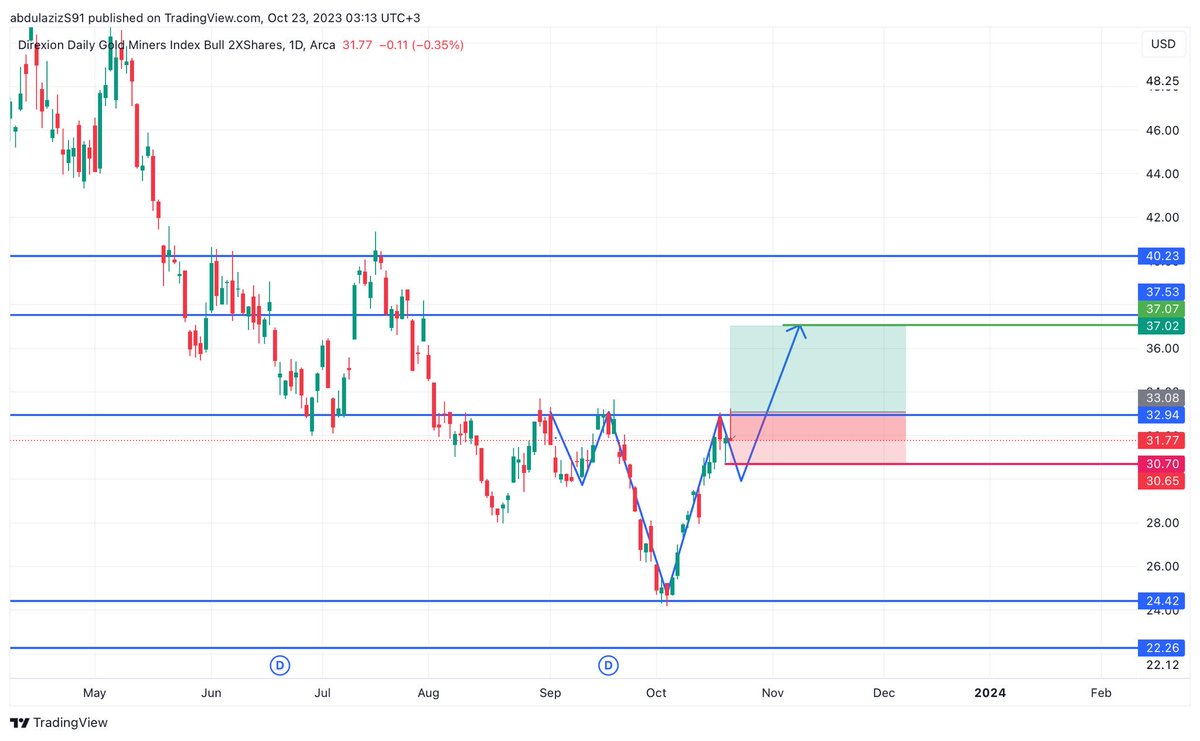Select the red stop line at 30.70

[x=933, y=464]
